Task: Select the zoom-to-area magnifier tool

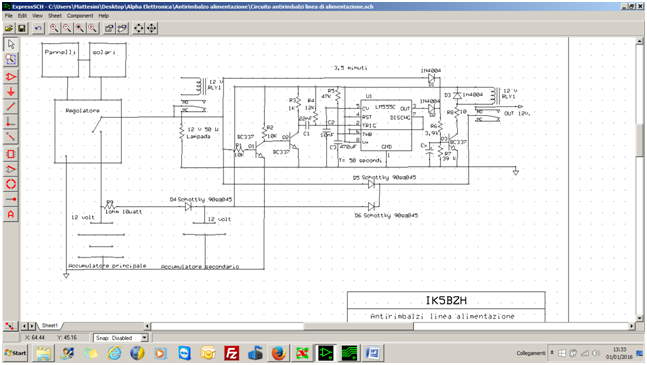Action: pyautogui.click(x=11, y=59)
